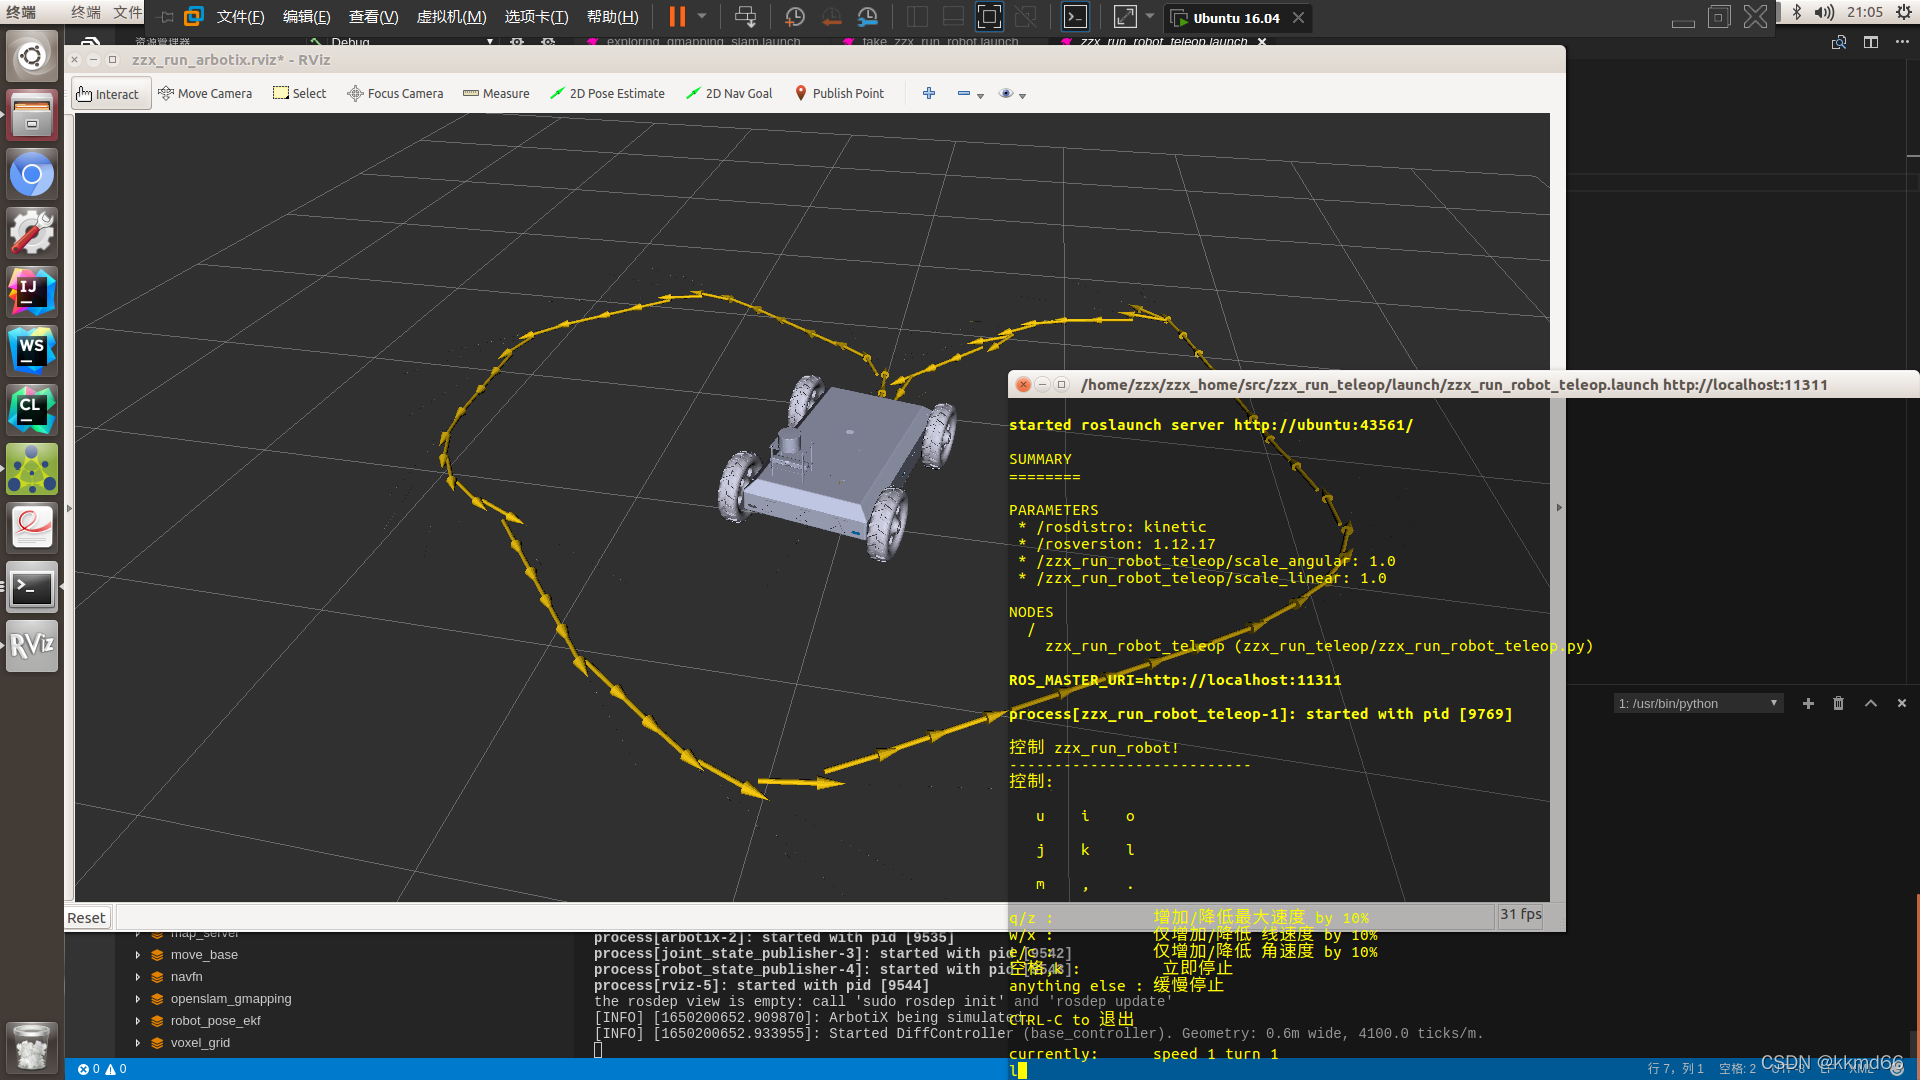The height and width of the screenshot is (1080, 1920).
Task: Launch CLion from the dock
Action: pos(32,410)
